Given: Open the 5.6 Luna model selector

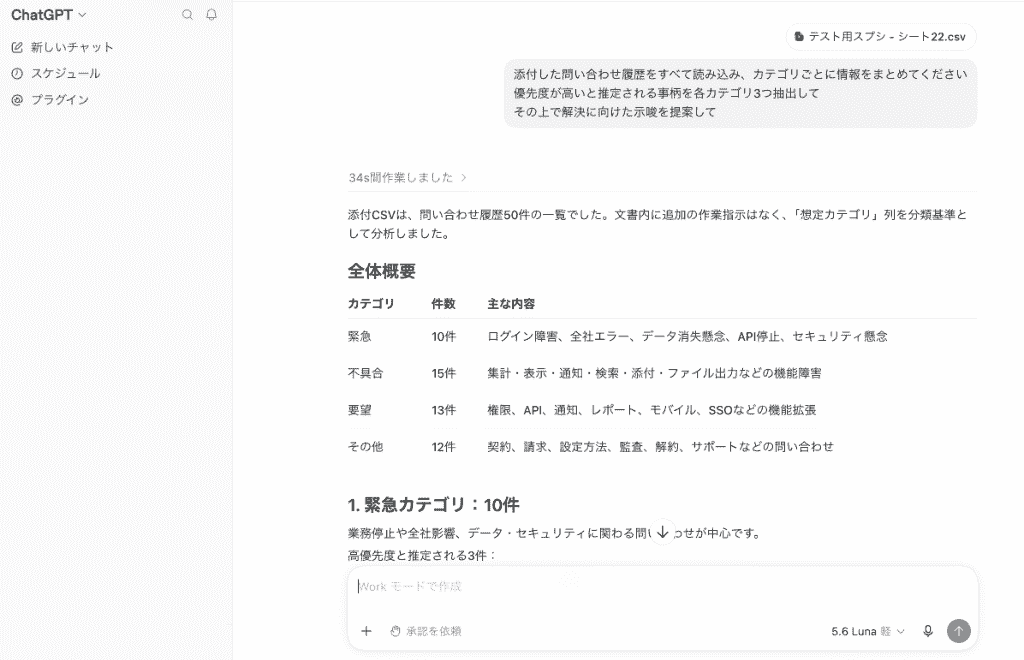Looking at the screenshot, I should pyautogui.click(x=867, y=631).
